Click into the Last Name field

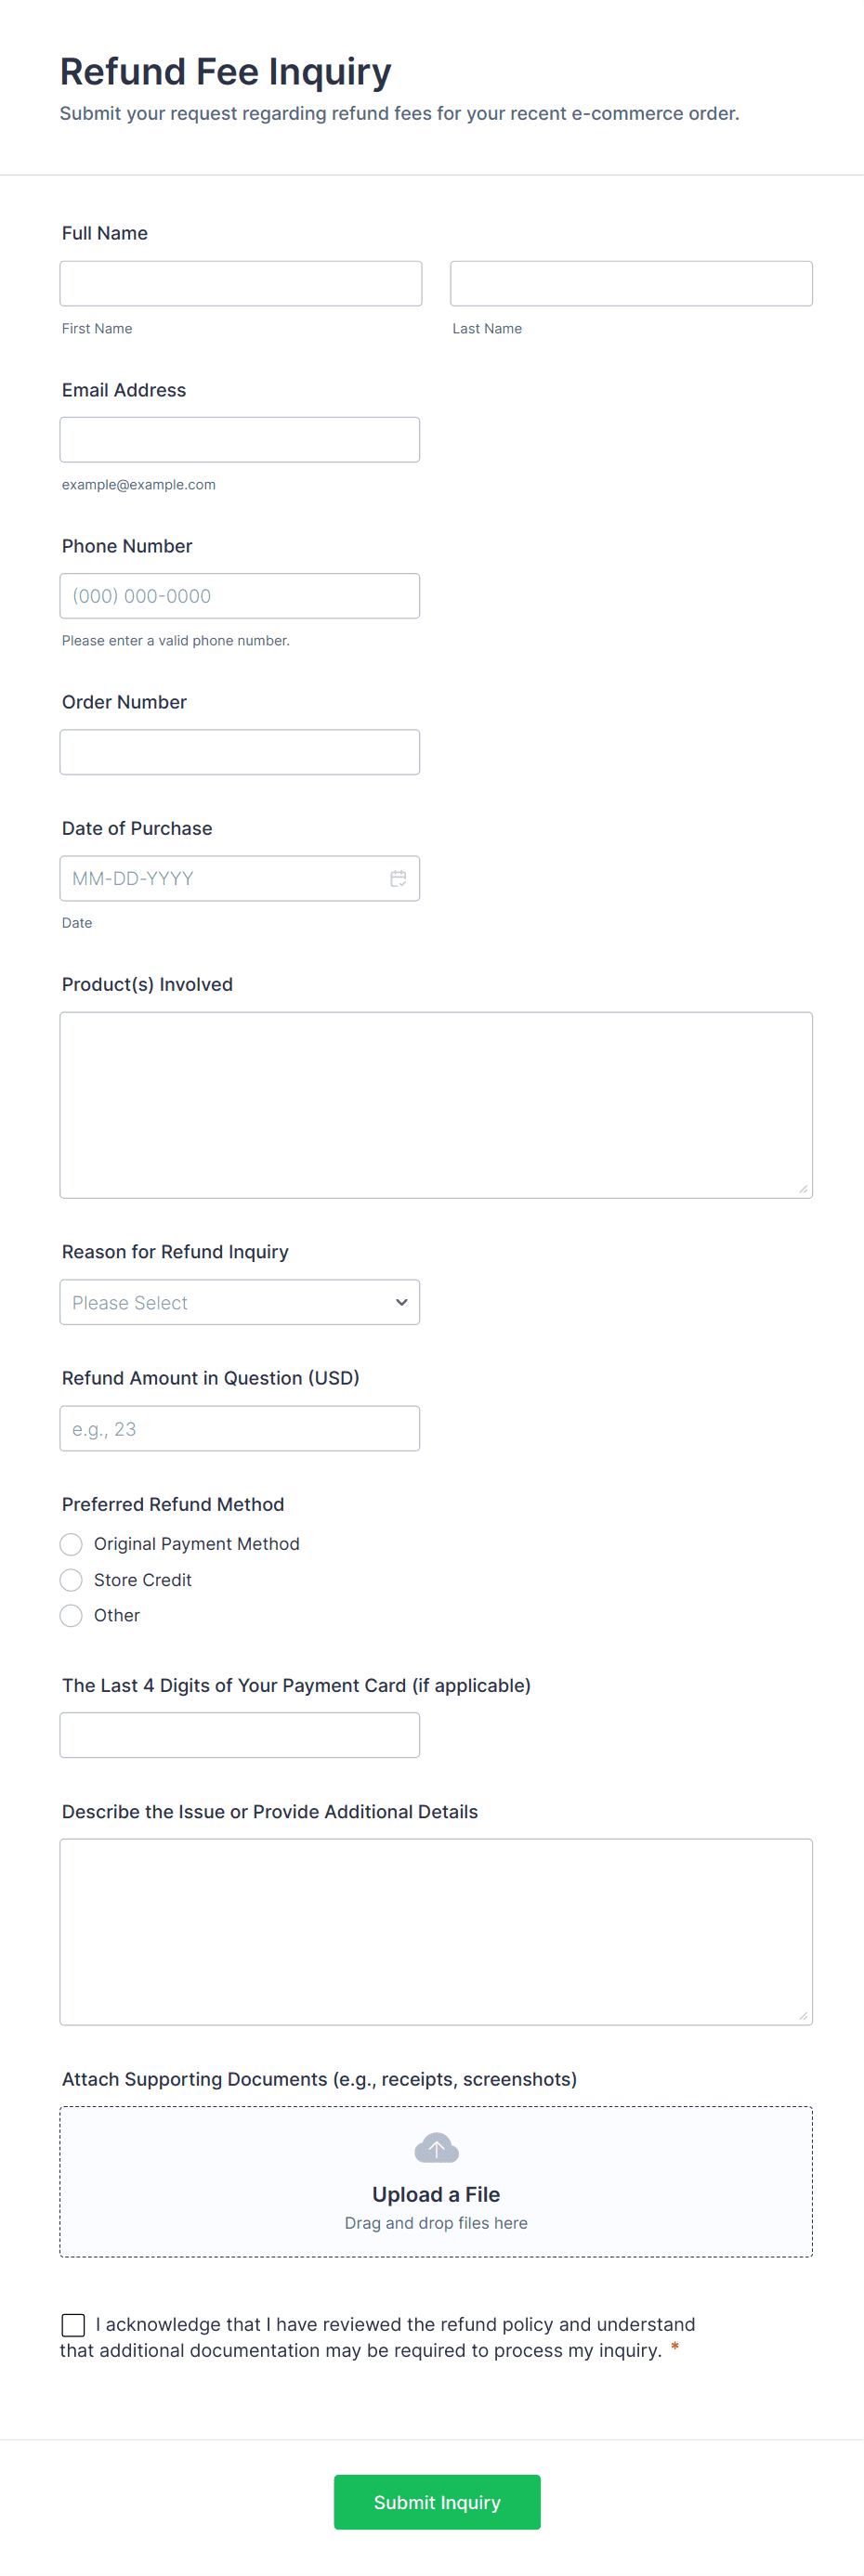(x=631, y=284)
